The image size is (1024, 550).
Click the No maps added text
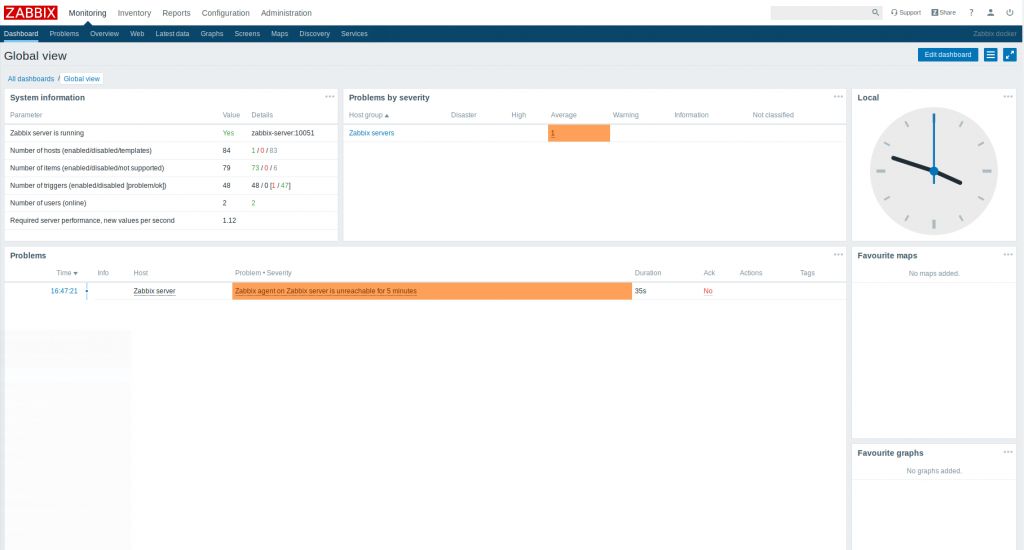[934, 274]
